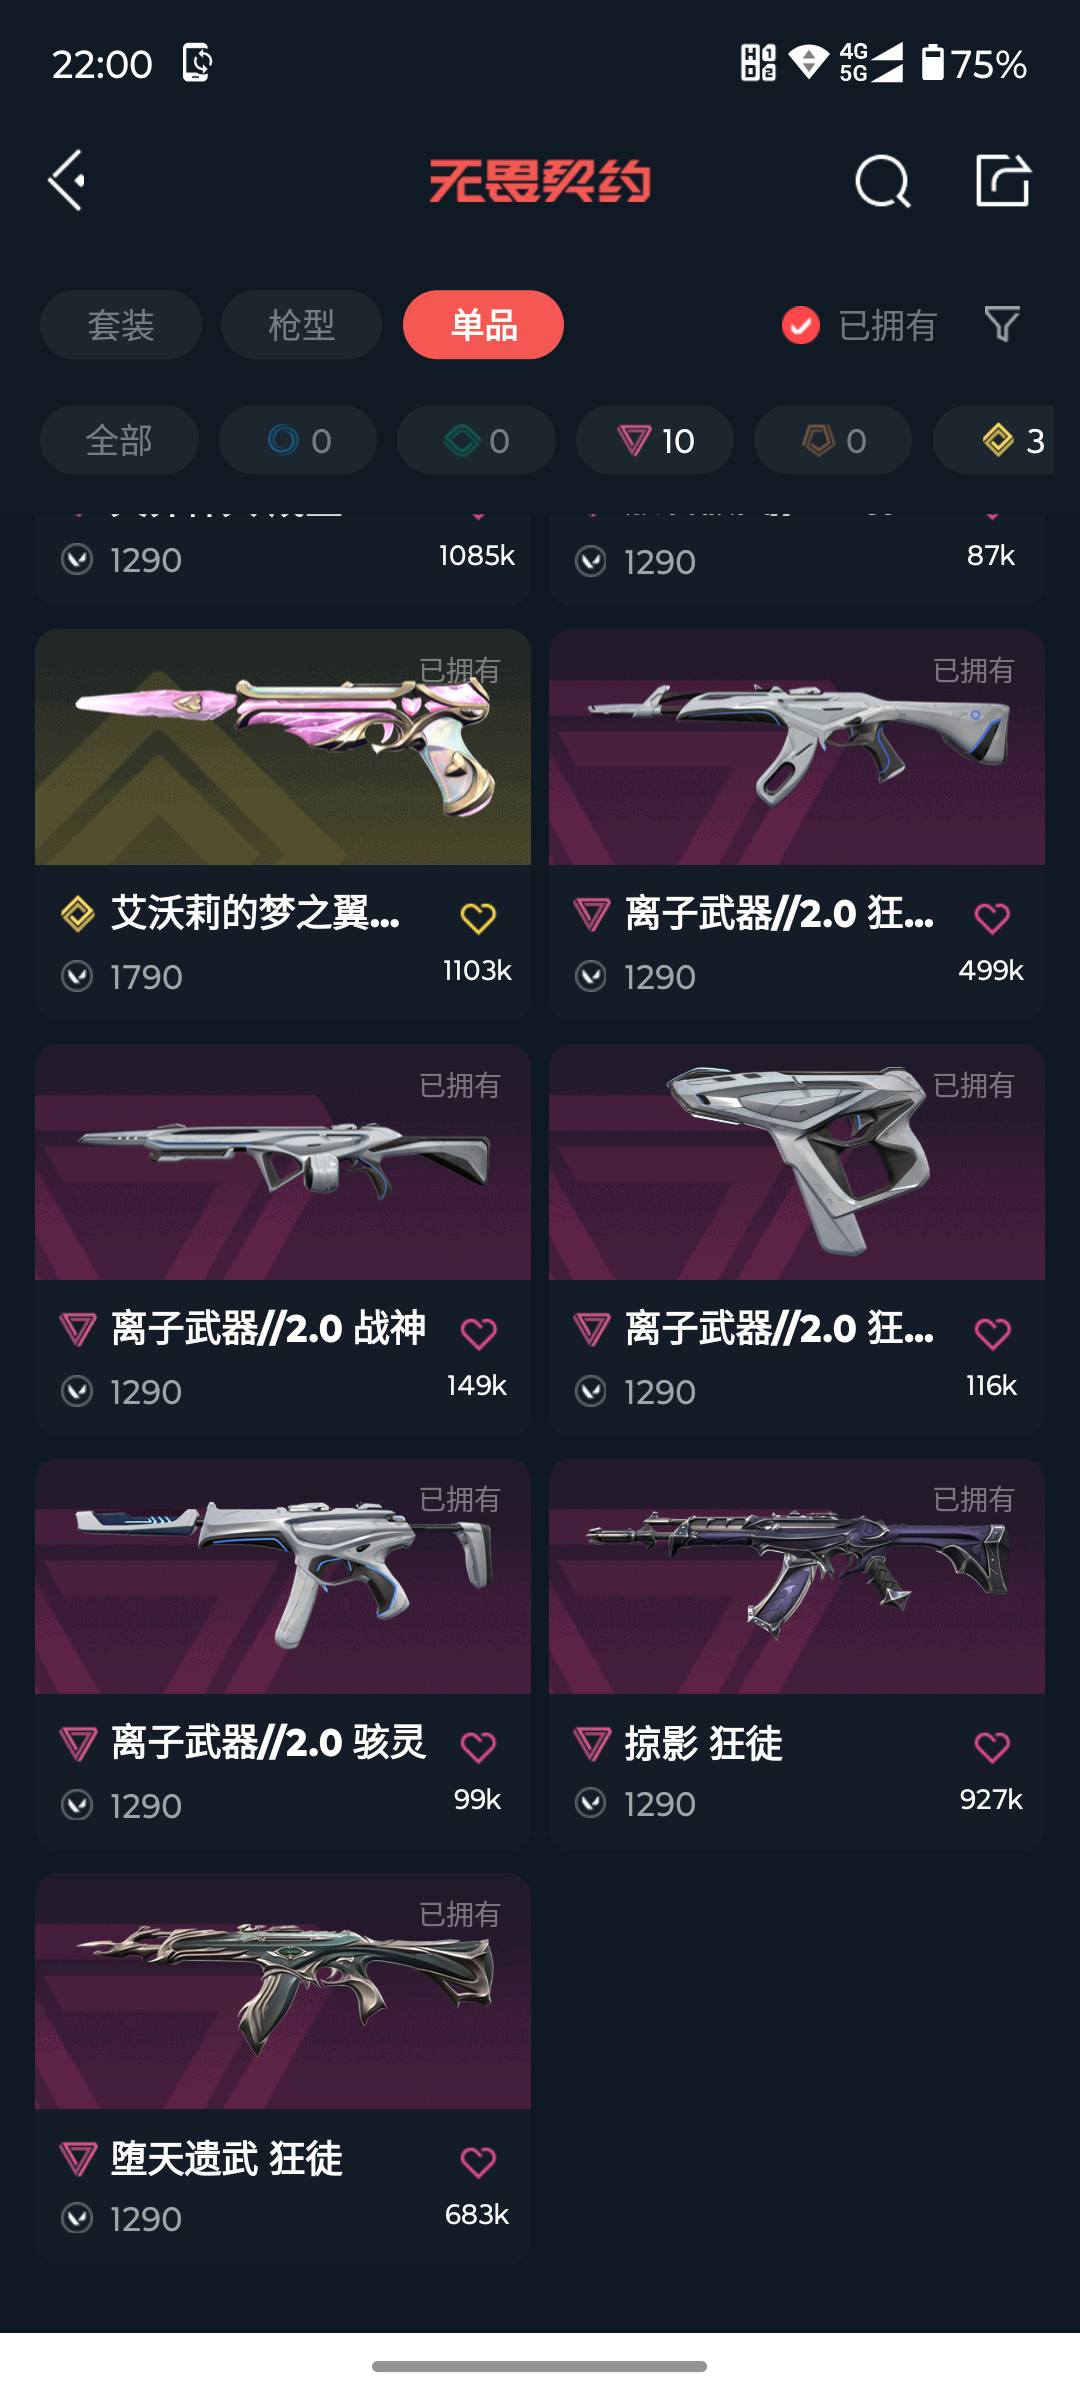The width and height of the screenshot is (1080, 2400).
Task: Toggle heart on 堕天遗武 狂徒
Action: (x=478, y=2162)
